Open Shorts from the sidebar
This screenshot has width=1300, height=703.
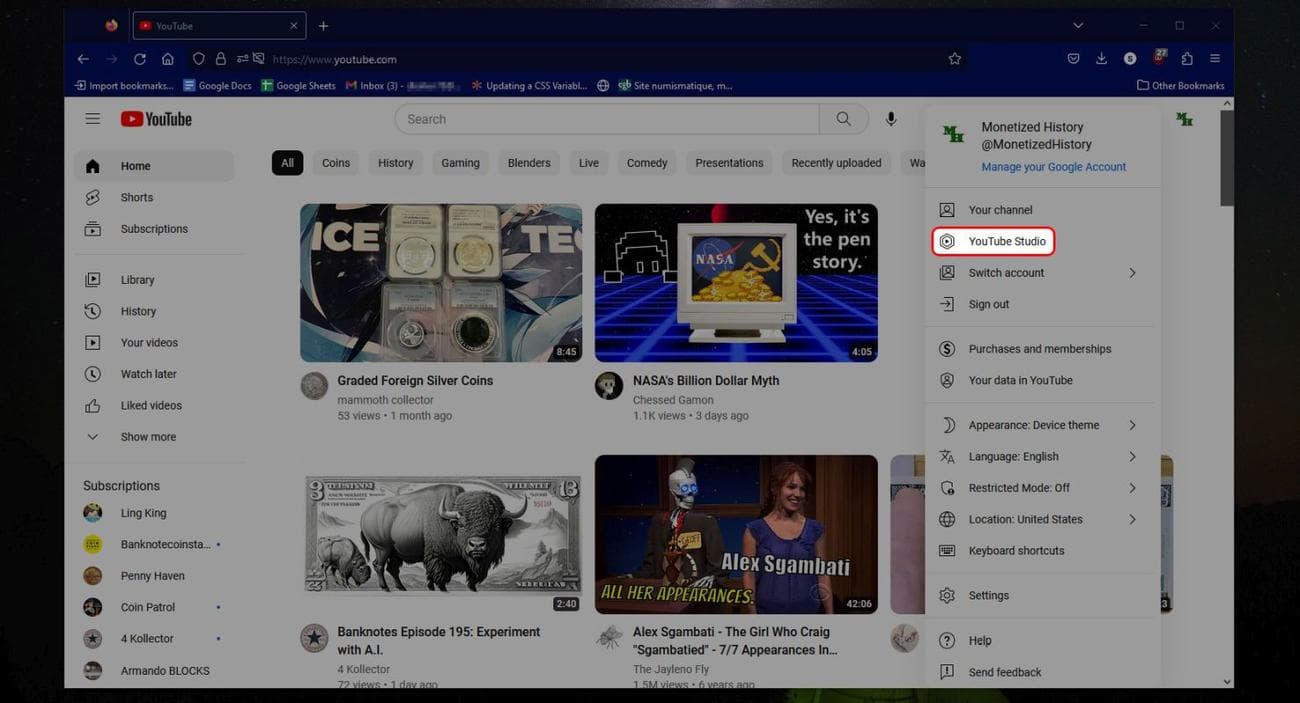click(136, 197)
